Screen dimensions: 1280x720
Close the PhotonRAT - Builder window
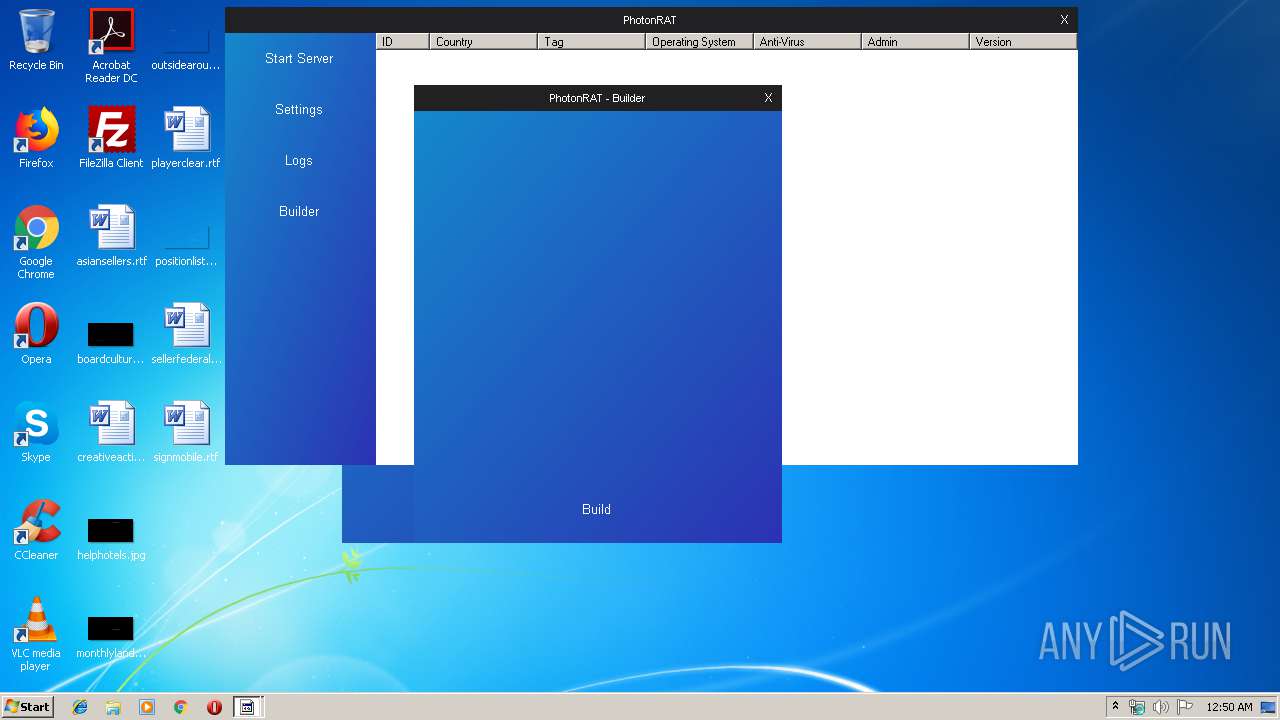(x=768, y=98)
